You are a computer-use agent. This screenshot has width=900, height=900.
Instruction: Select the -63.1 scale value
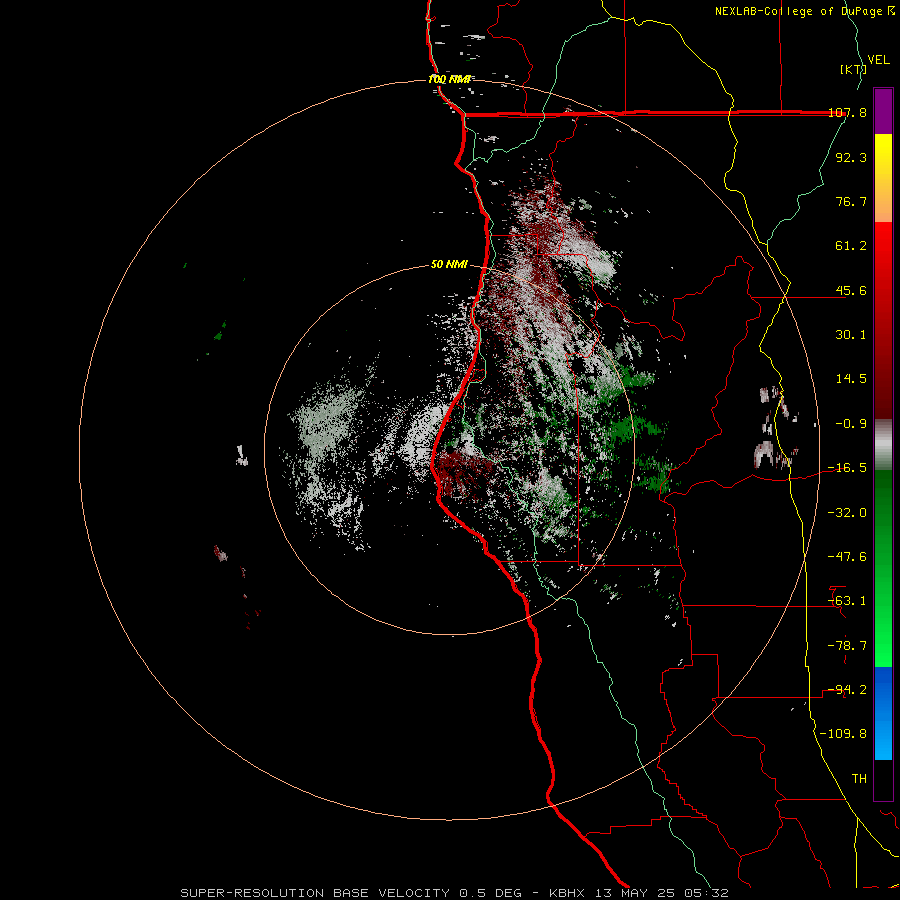tap(848, 601)
